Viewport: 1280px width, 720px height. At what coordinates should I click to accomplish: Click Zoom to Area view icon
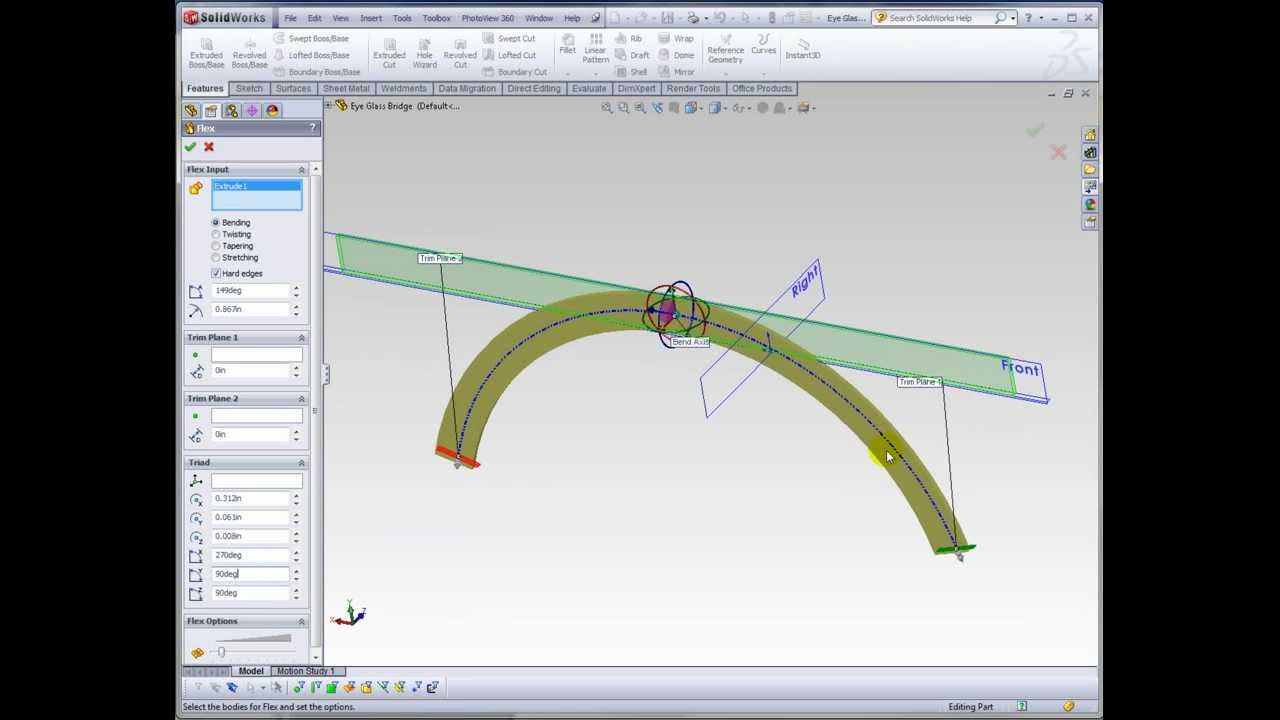tap(623, 108)
